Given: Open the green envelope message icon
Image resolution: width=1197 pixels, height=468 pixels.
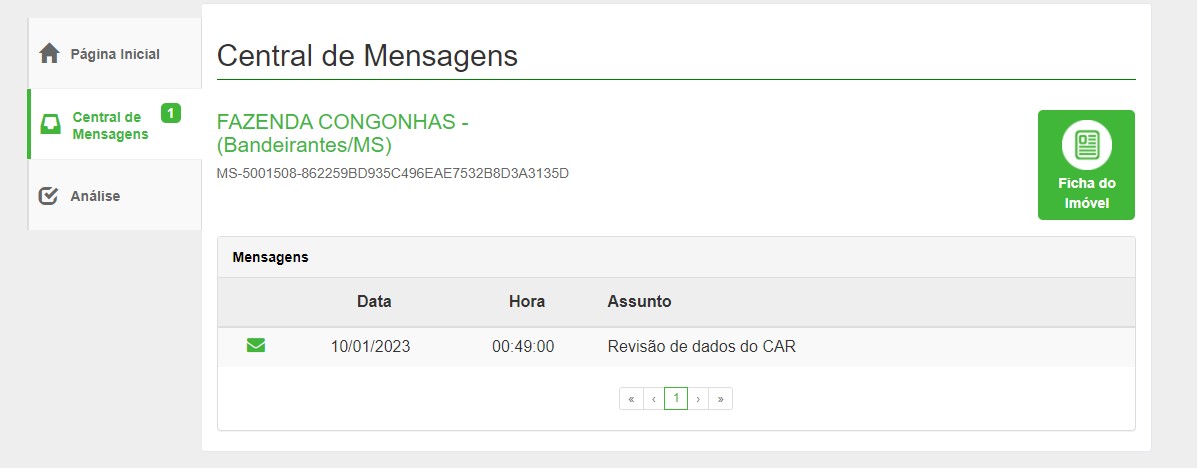Looking at the screenshot, I should point(256,346).
